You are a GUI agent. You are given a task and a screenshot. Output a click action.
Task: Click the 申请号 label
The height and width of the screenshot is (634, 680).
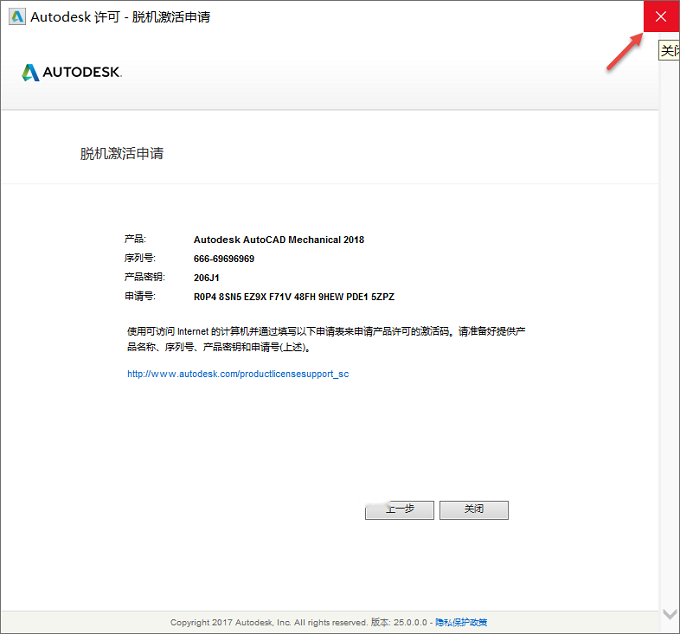[x=140, y=296]
